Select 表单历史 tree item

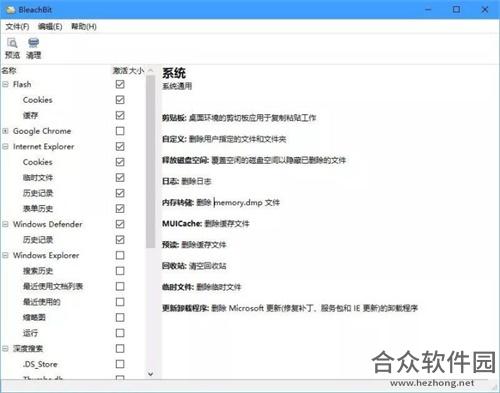coord(38,209)
